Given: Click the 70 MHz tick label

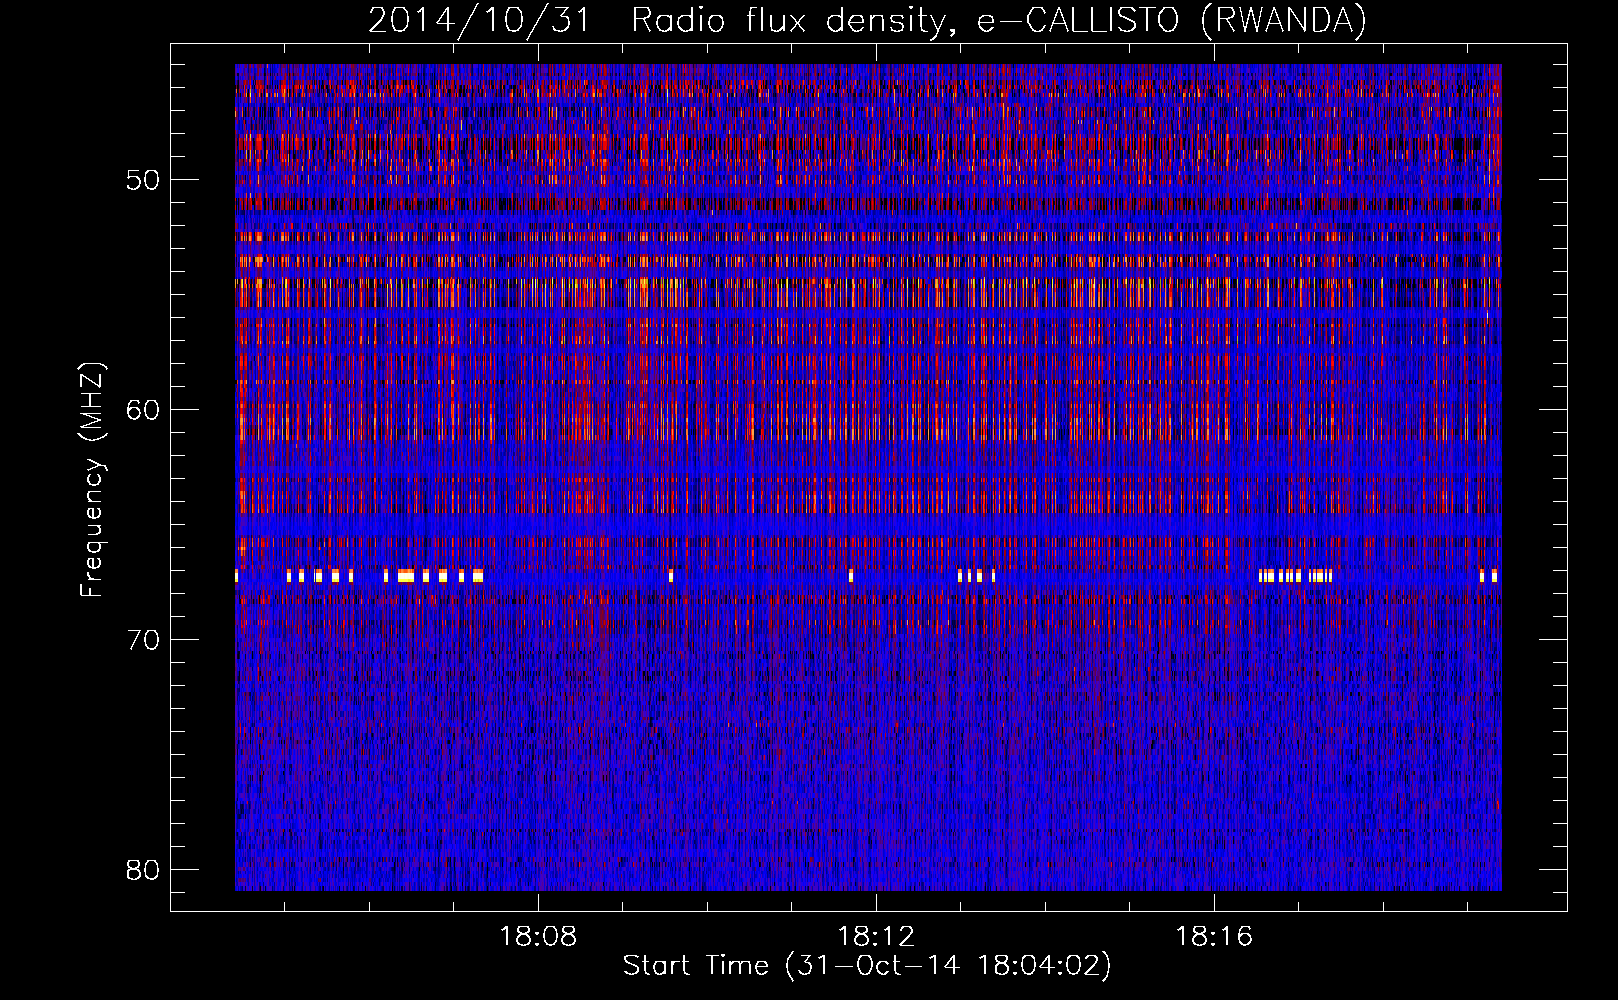Looking at the screenshot, I should [143, 640].
